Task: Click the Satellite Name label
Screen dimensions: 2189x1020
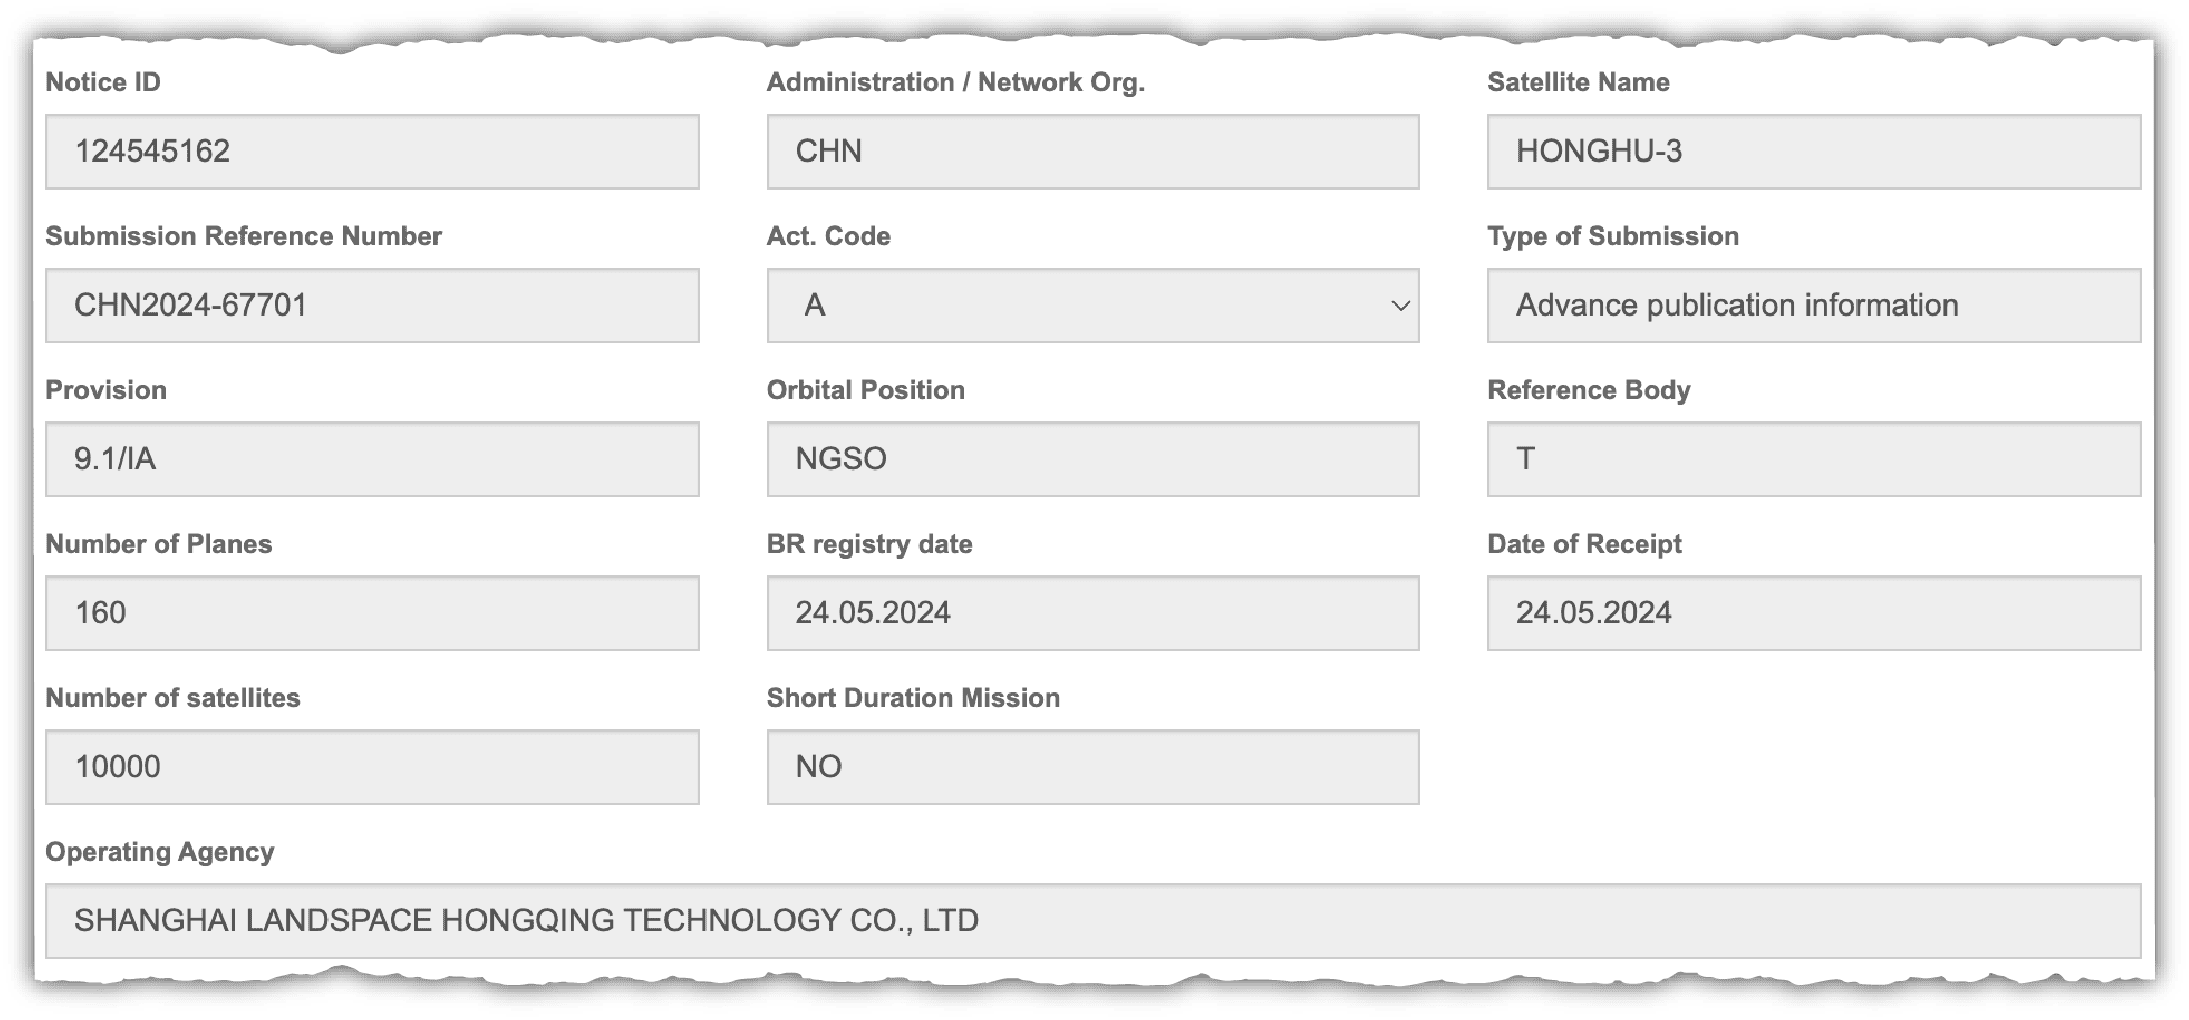Action: (x=1577, y=82)
